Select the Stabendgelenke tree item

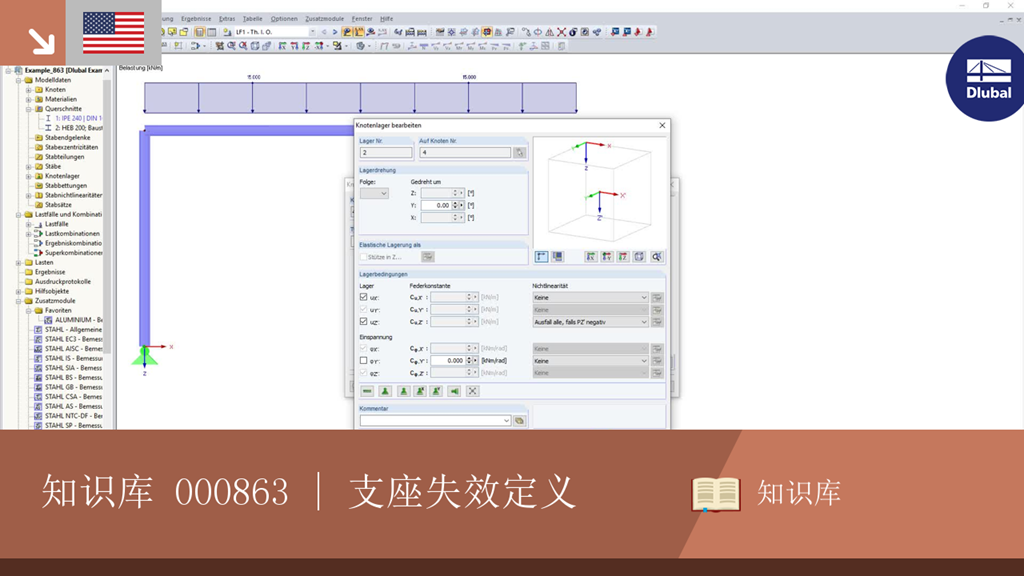click(67, 138)
